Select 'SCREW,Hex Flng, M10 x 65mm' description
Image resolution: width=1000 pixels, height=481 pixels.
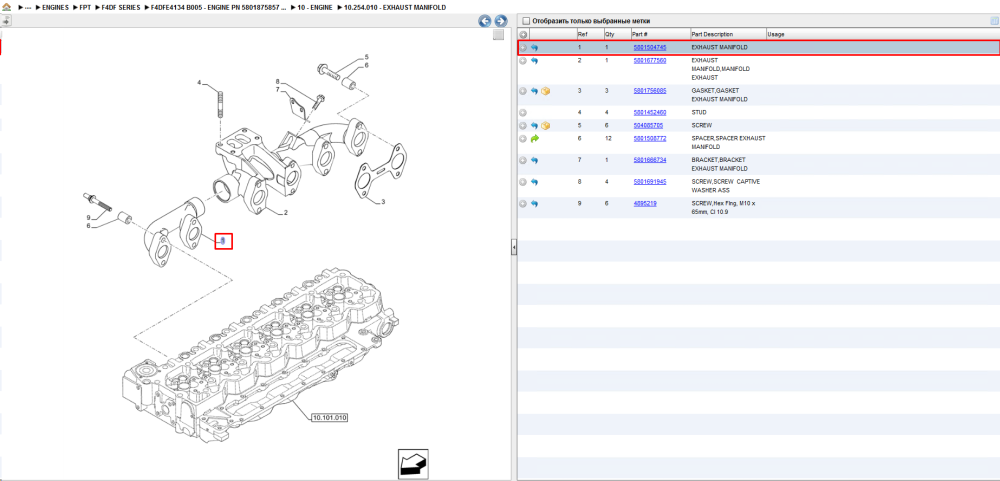click(723, 207)
